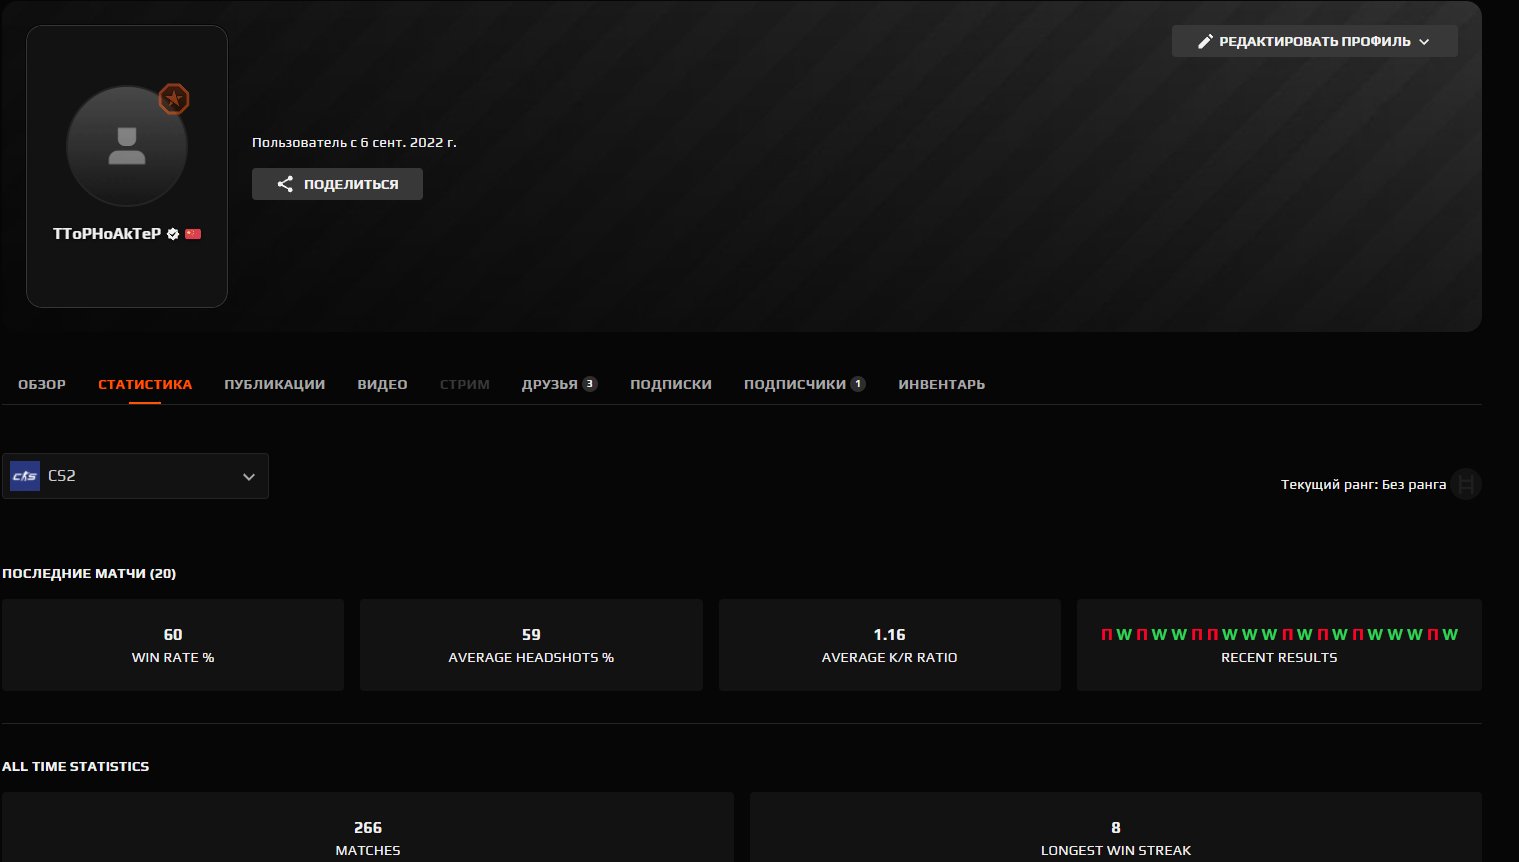Viewport: 1519px width, 862px height.
Task: Click the first П result in recent results
Action: (1105, 633)
